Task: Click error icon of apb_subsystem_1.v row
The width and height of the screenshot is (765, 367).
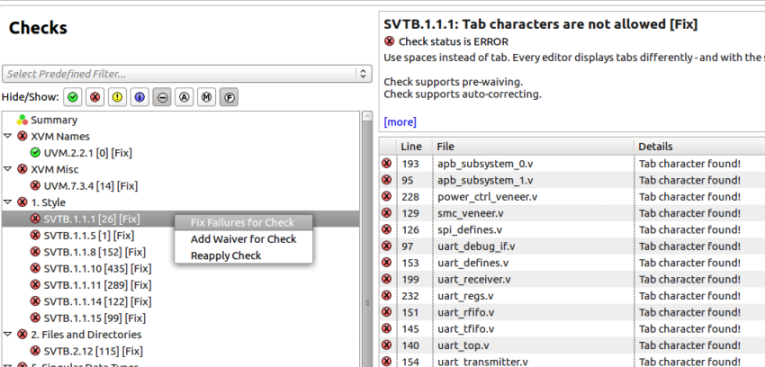Action: (386, 180)
